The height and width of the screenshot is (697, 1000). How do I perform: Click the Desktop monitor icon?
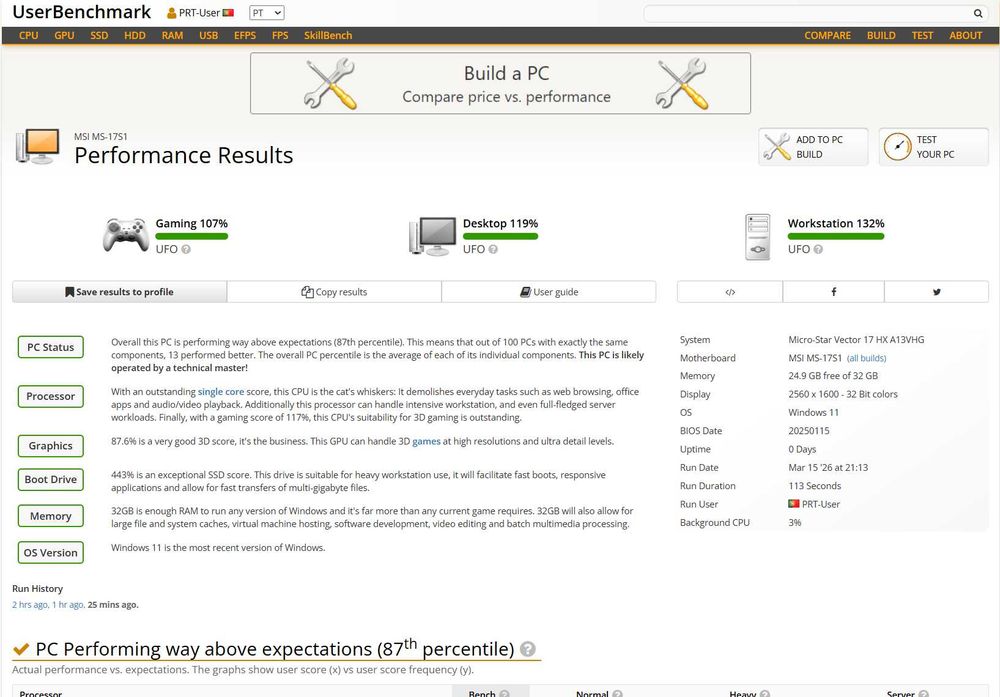coord(433,236)
